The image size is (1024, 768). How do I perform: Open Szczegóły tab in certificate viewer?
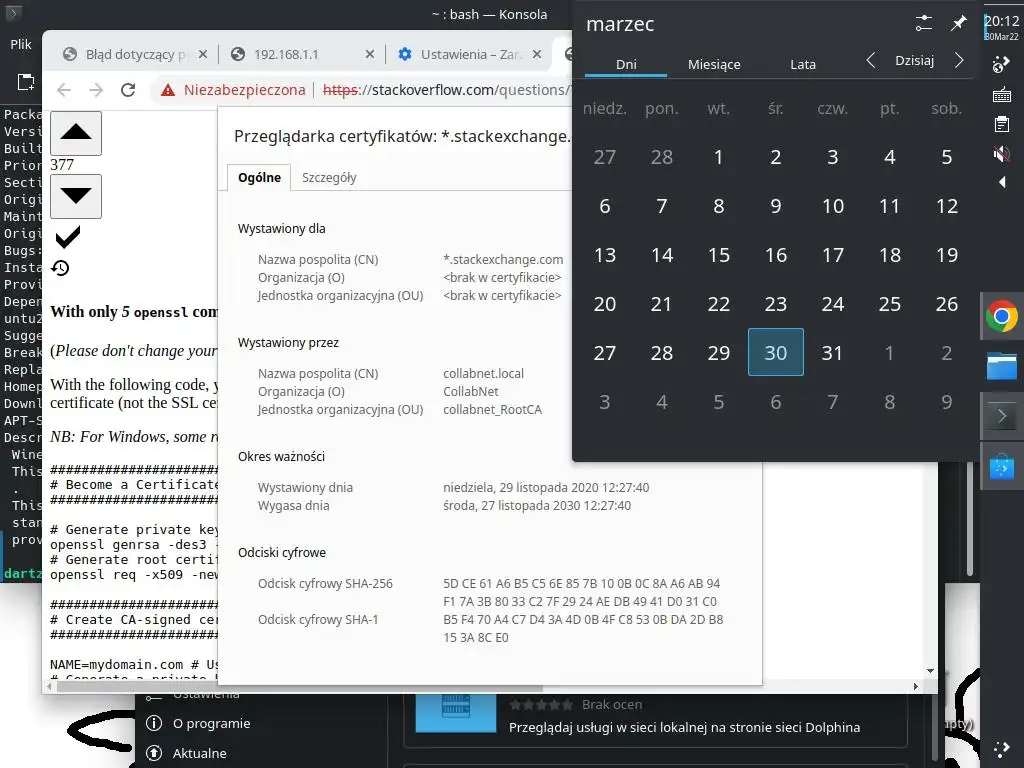pos(329,178)
